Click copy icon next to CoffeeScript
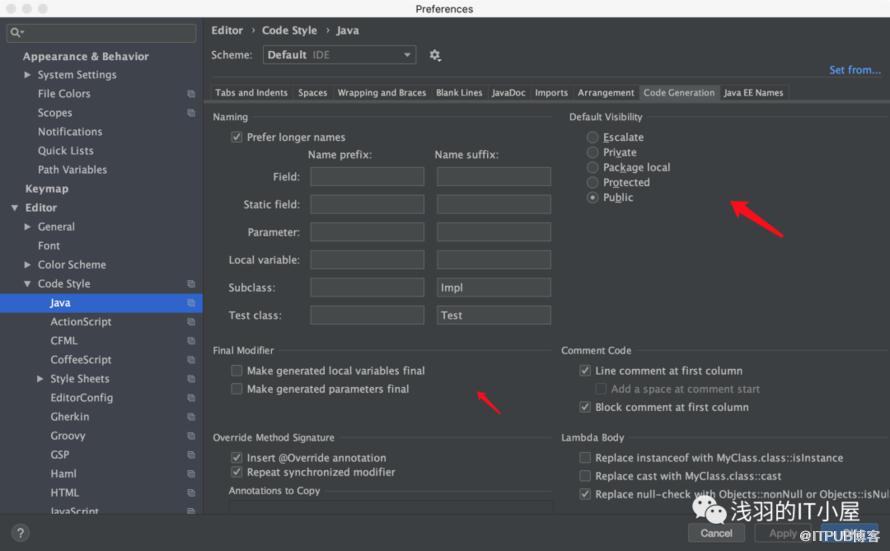Screen dimensions: 890x551 point(191,360)
